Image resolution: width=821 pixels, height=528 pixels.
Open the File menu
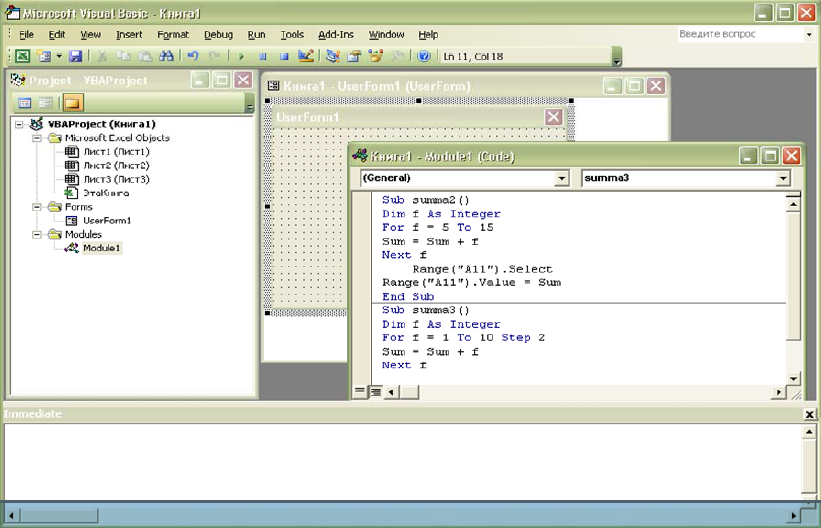(x=26, y=35)
